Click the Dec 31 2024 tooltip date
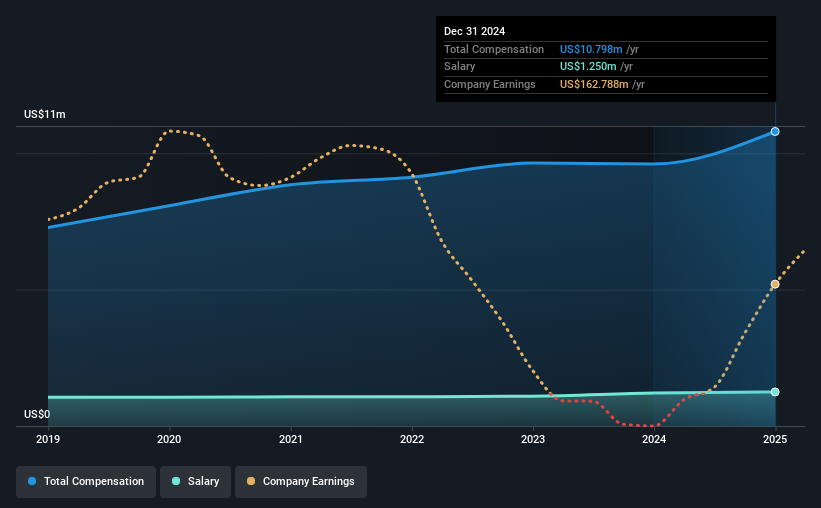This screenshot has width=821, height=508. [474, 31]
